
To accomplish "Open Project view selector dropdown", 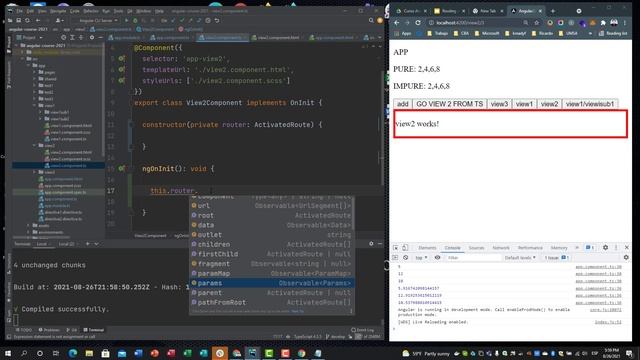I will 29,38.
